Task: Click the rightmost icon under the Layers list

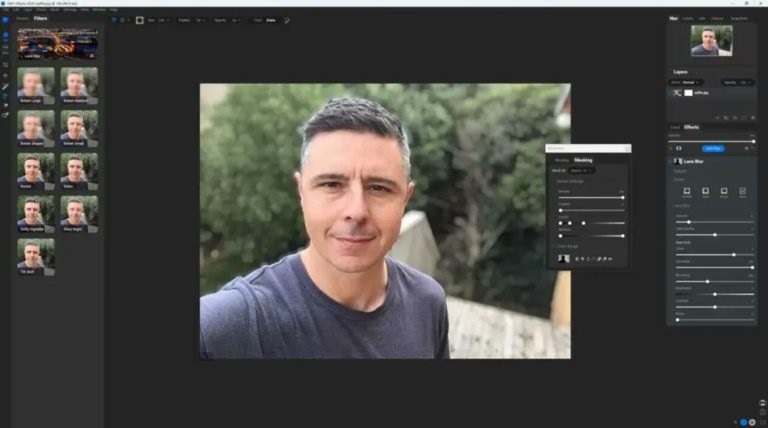Action: click(x=753, y=118)
